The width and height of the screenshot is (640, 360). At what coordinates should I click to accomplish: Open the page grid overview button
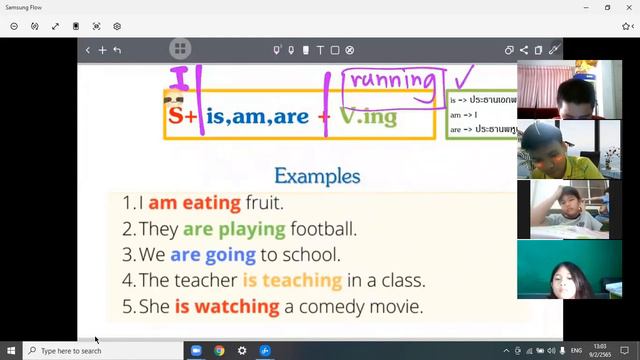180,49
